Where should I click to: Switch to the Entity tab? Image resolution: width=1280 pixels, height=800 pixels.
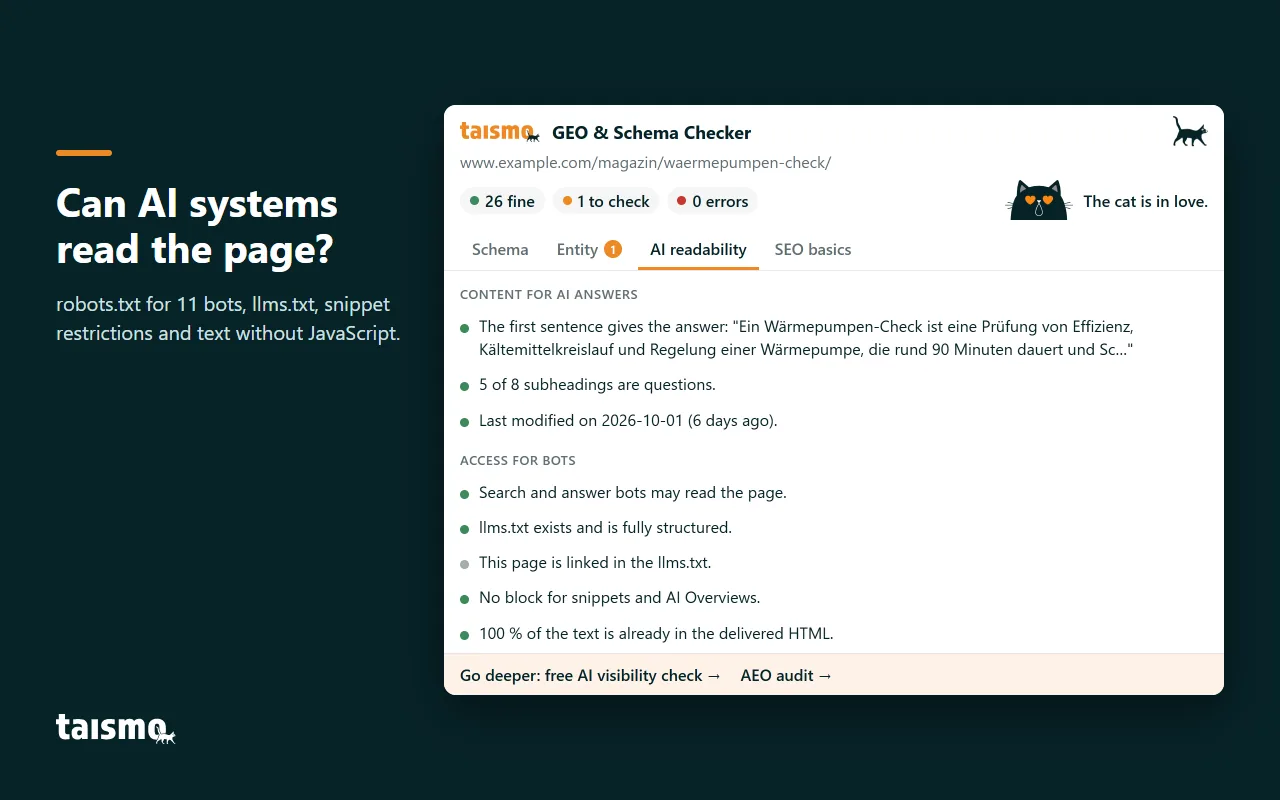coord(589,250)
